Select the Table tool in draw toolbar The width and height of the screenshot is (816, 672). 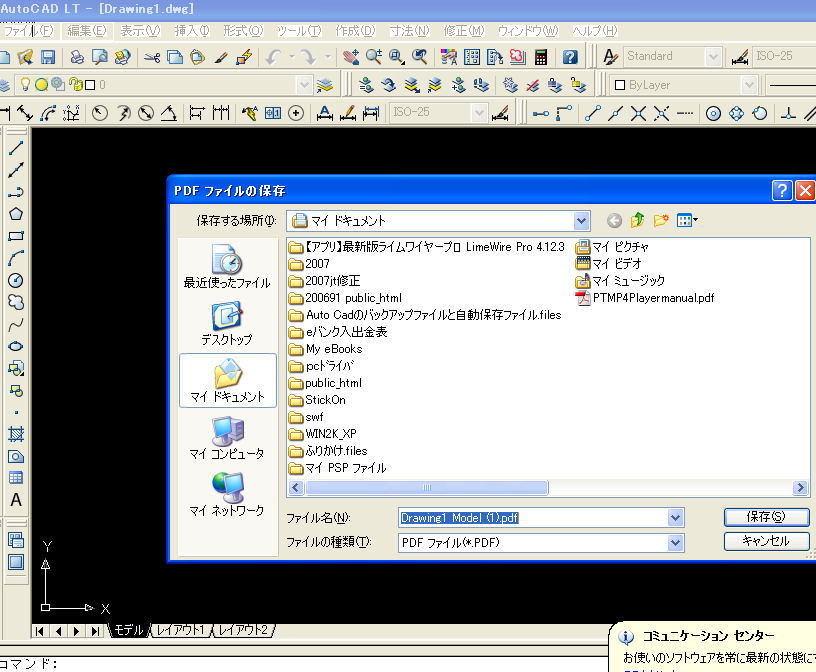click(16, 478)
